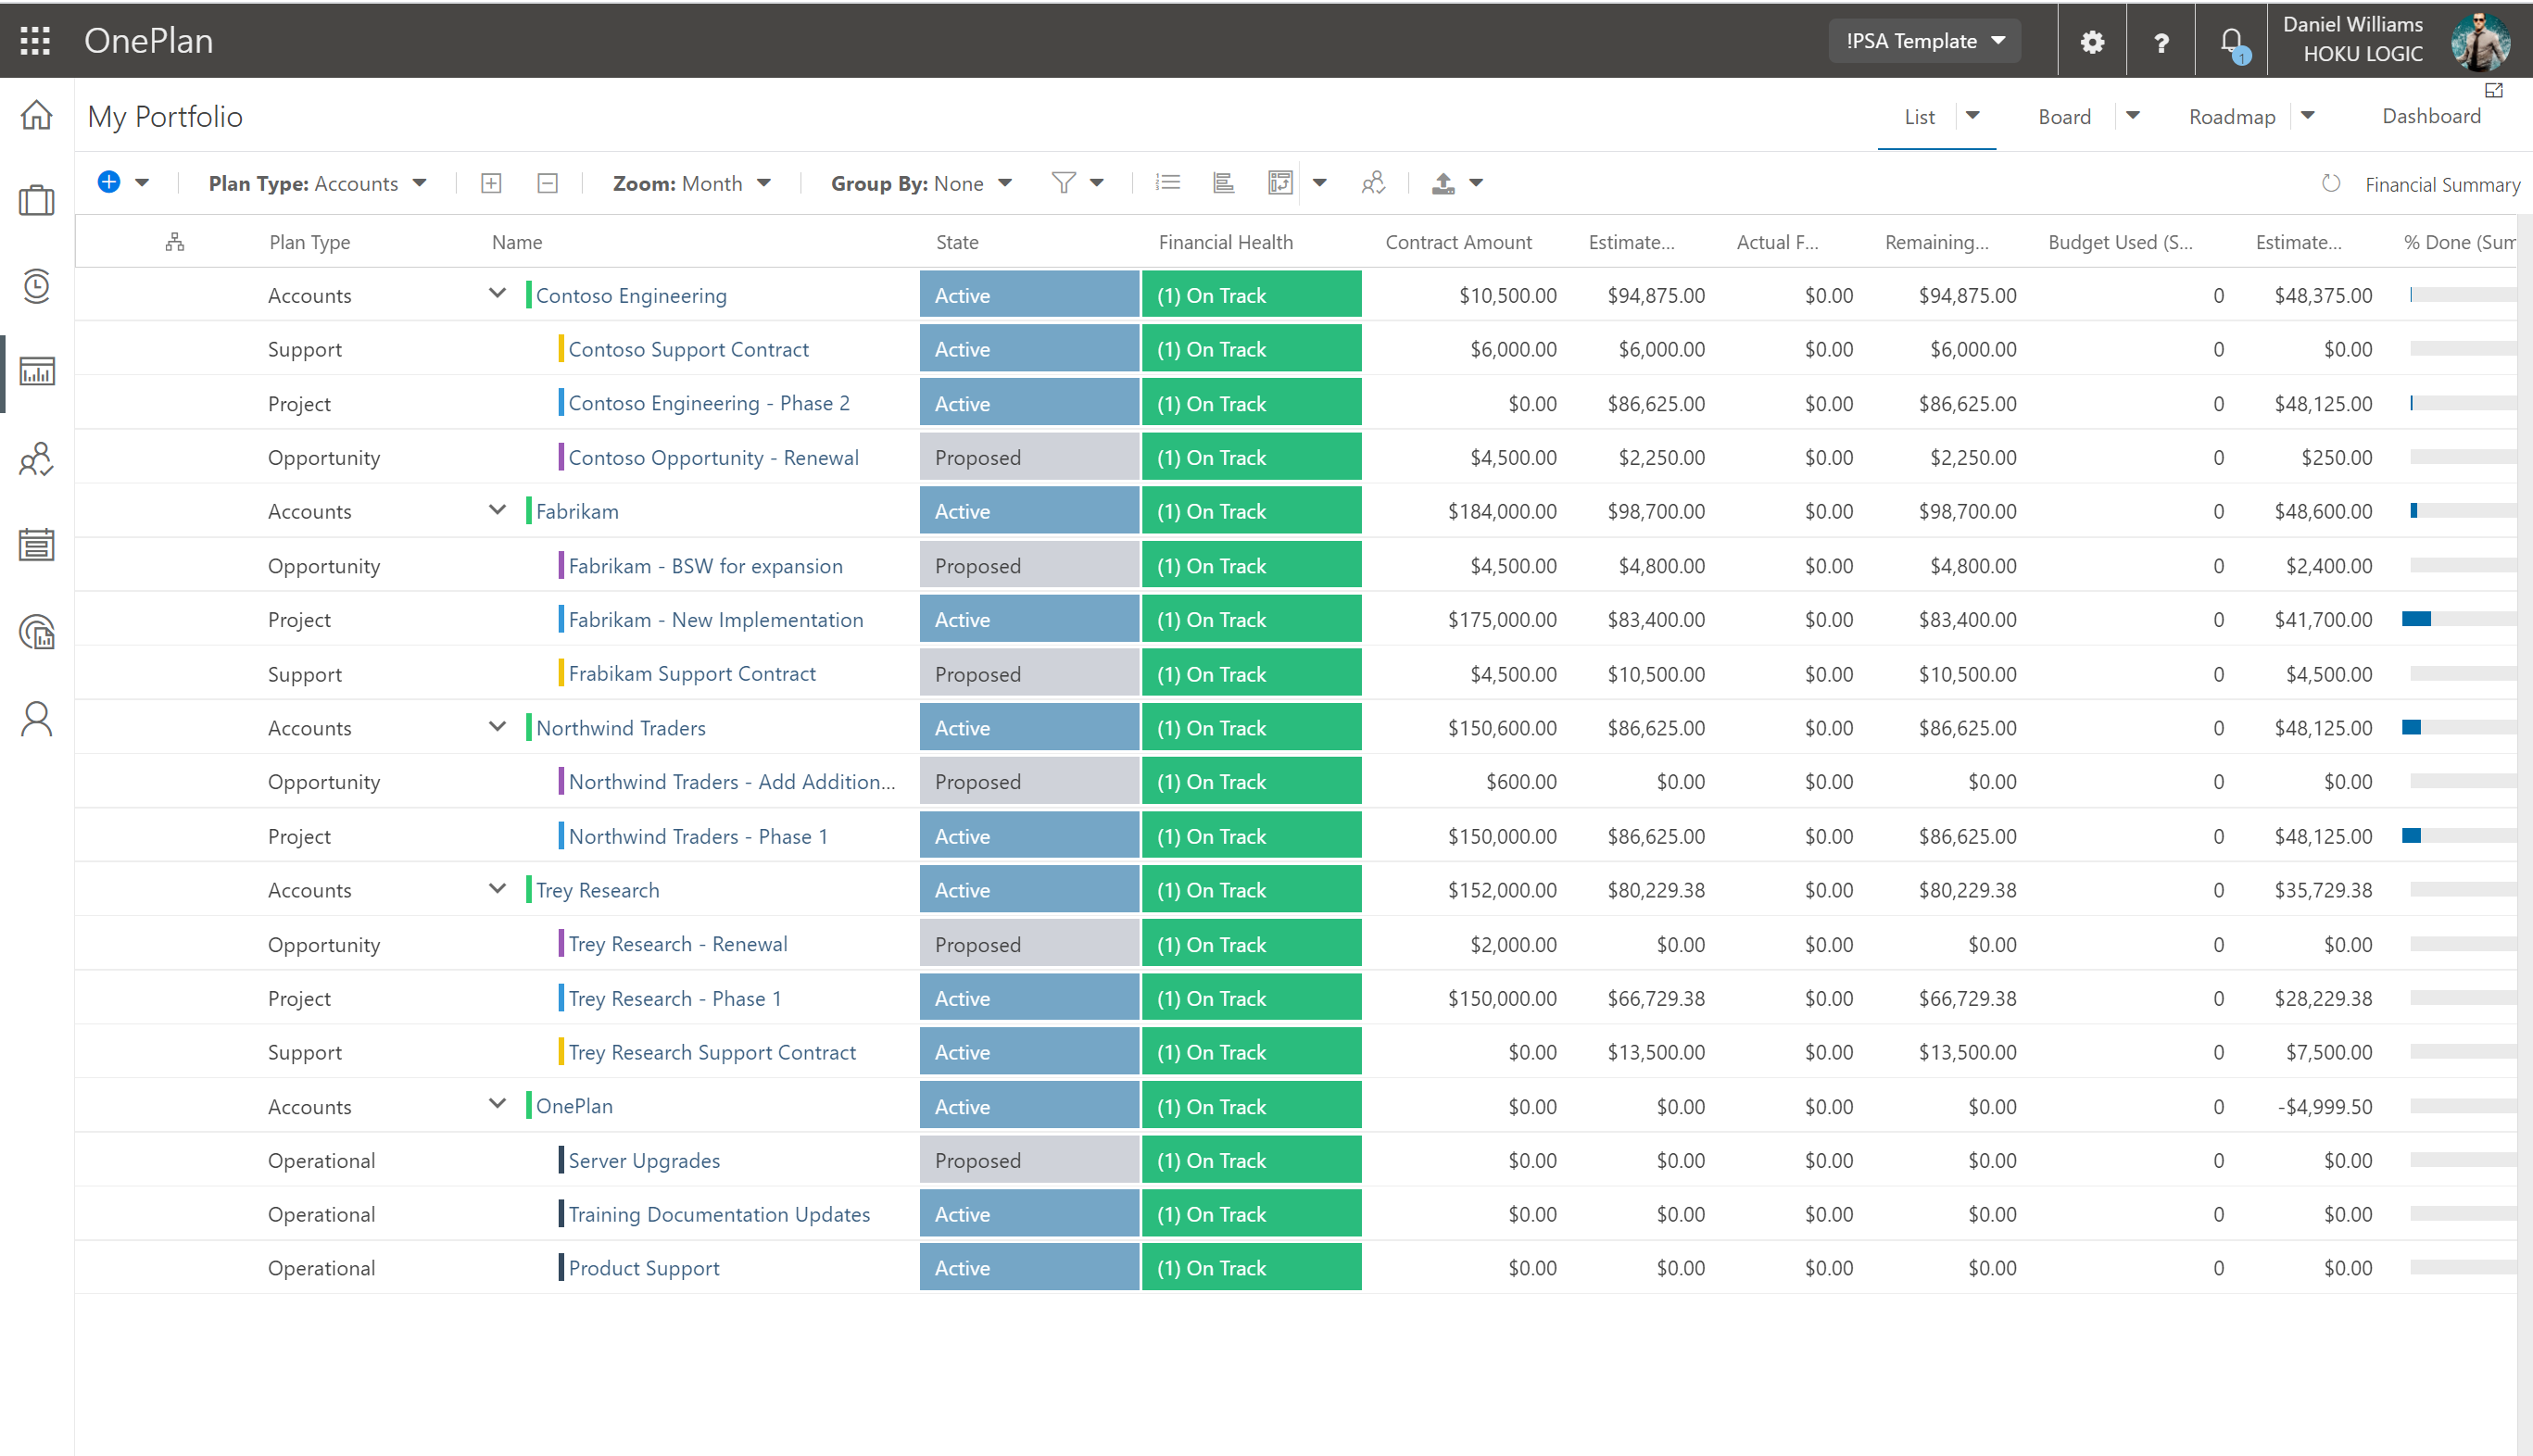Viewport: 2533px width, 1456px height.
Task: Switch to the Roadmap tab
Action: pos(2232,117)
